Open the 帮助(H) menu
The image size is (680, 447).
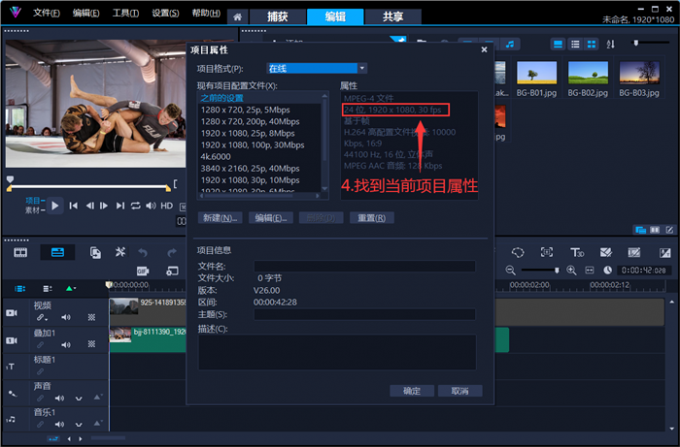point(206,13)
